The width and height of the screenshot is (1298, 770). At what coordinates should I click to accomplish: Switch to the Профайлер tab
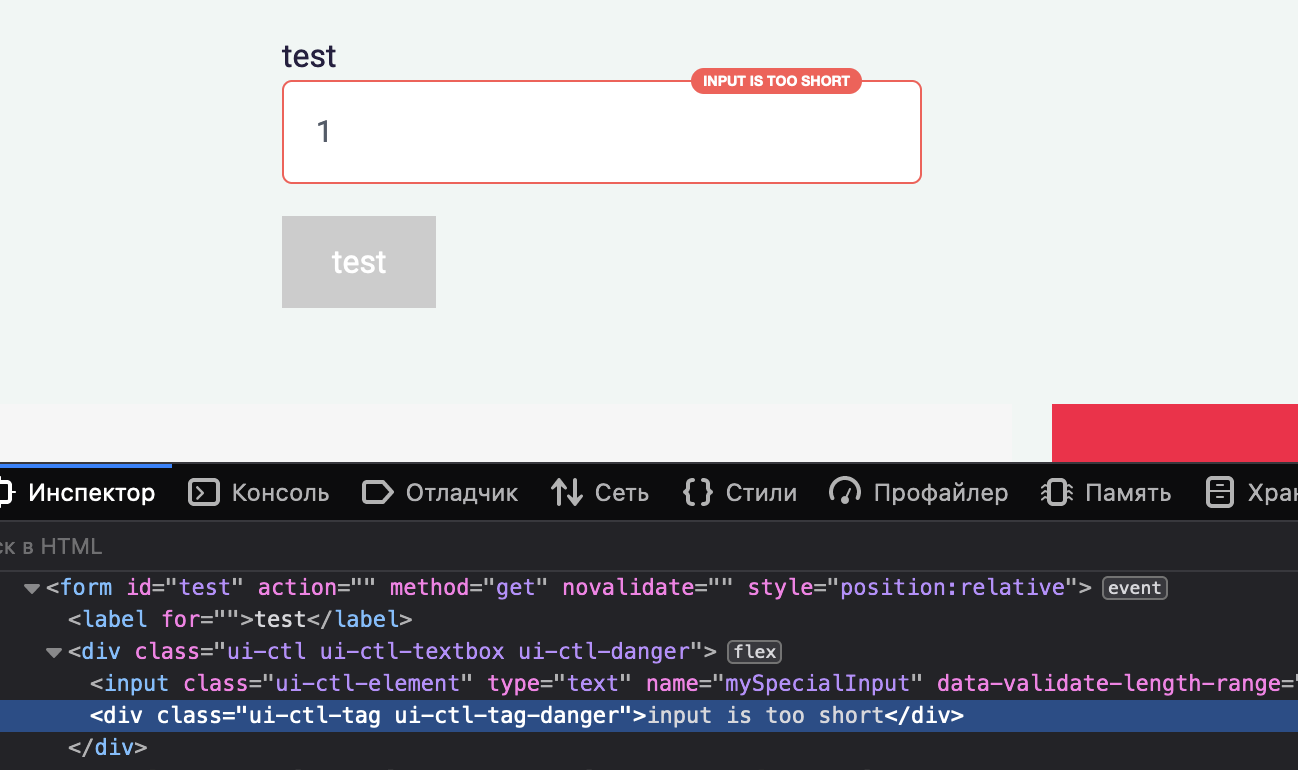pyautogui.click(x=918, y=492)
